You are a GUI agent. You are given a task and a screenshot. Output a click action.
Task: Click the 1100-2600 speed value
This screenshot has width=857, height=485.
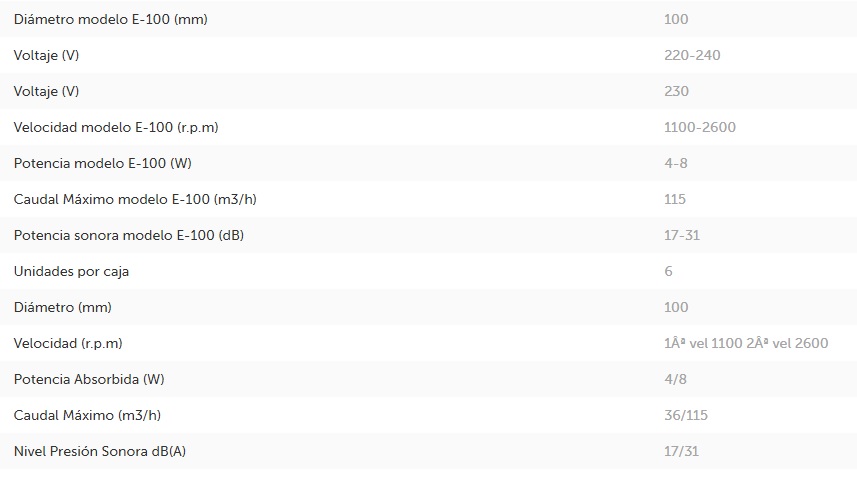[x=700, y=127]
